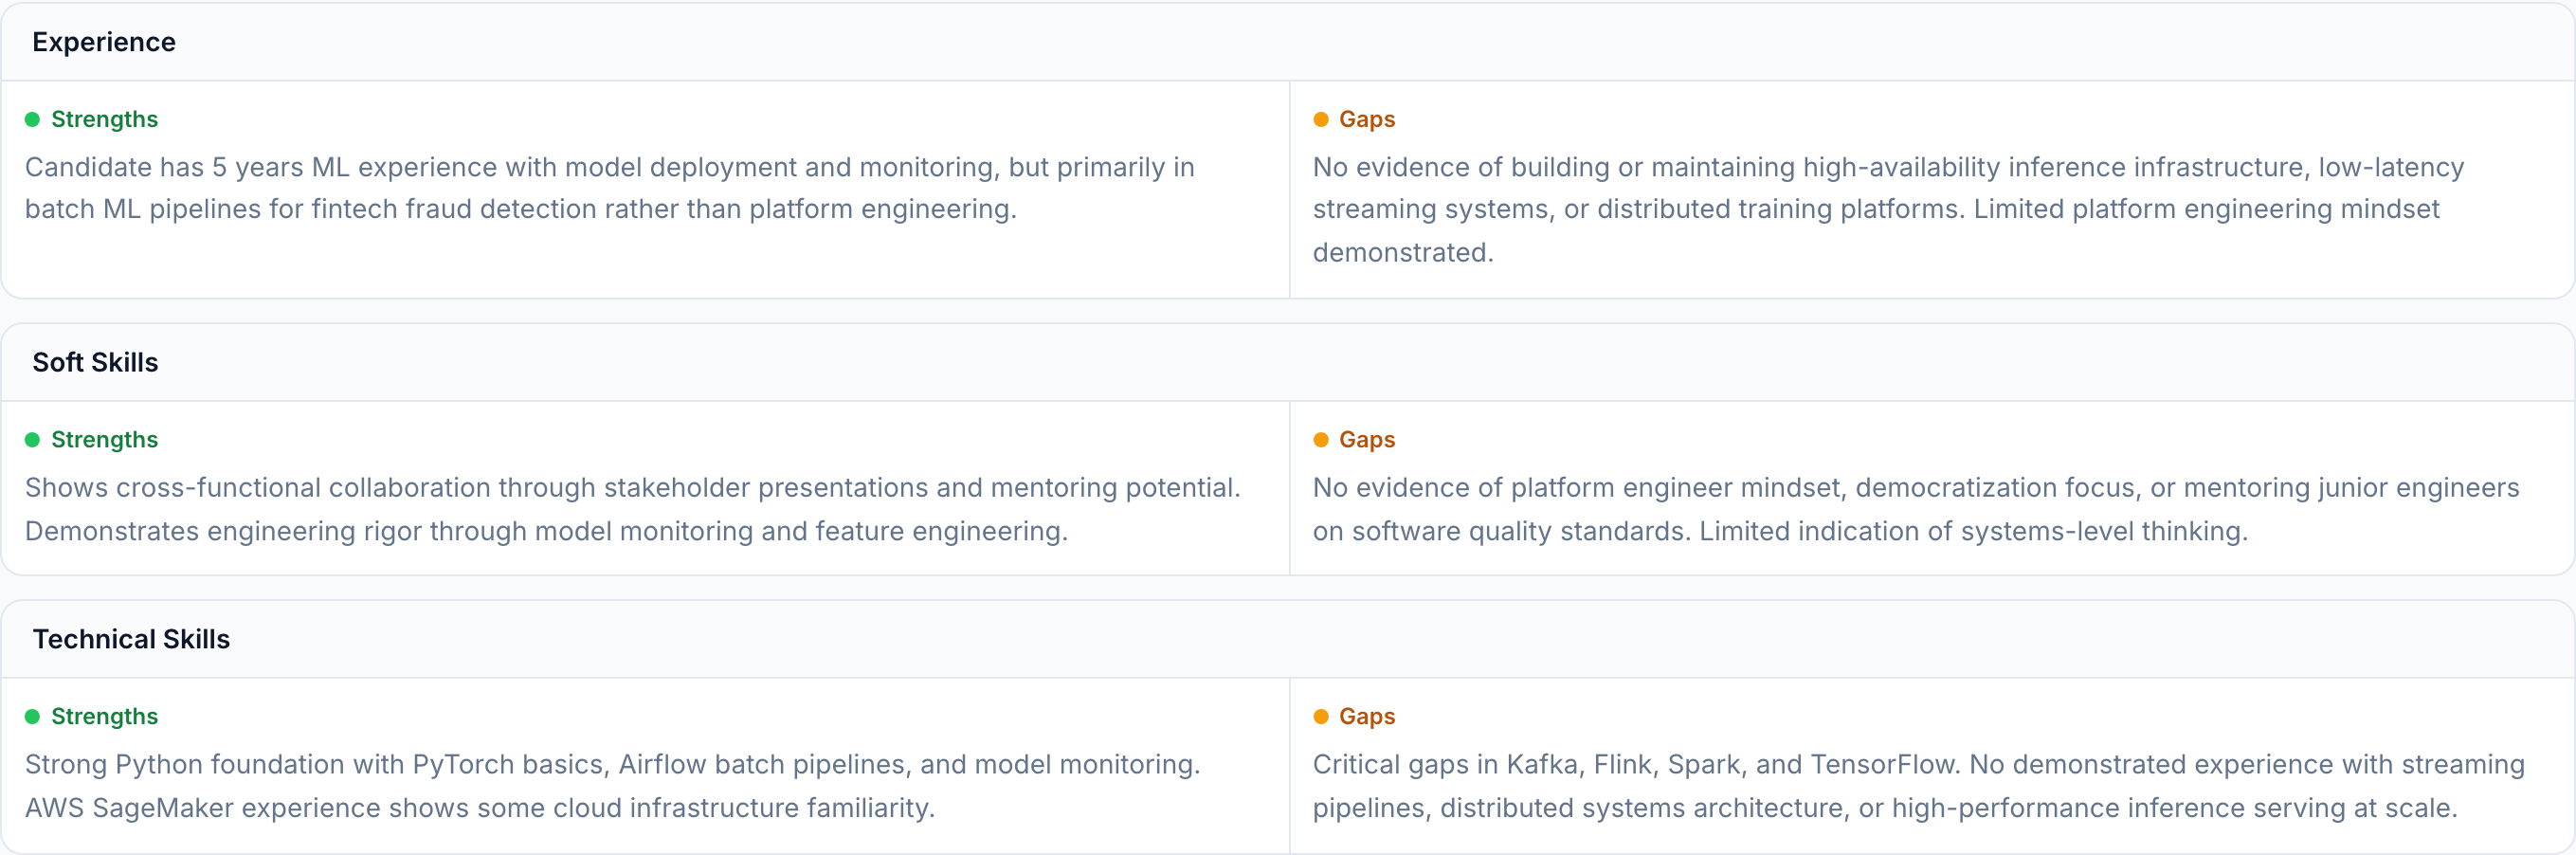Click the orange Gaps dot under Experience
2576x855 pixels.
click(x=1320, y=120)
